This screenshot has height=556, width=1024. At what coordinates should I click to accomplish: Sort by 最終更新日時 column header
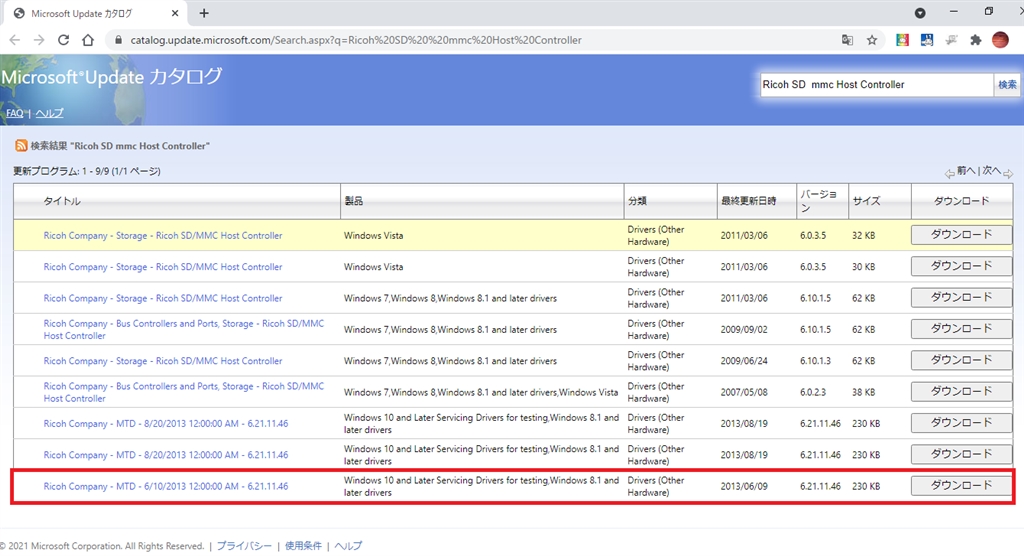coord(748,201)
